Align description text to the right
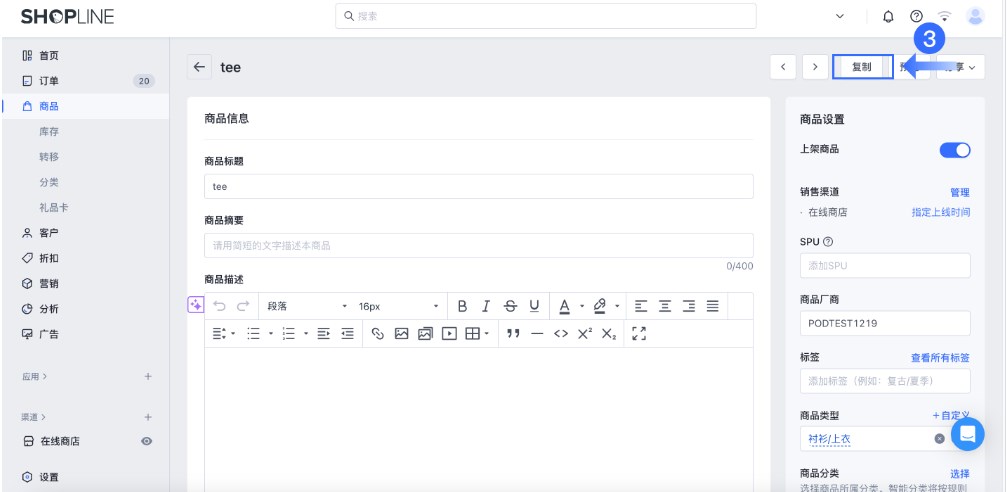 688,306
